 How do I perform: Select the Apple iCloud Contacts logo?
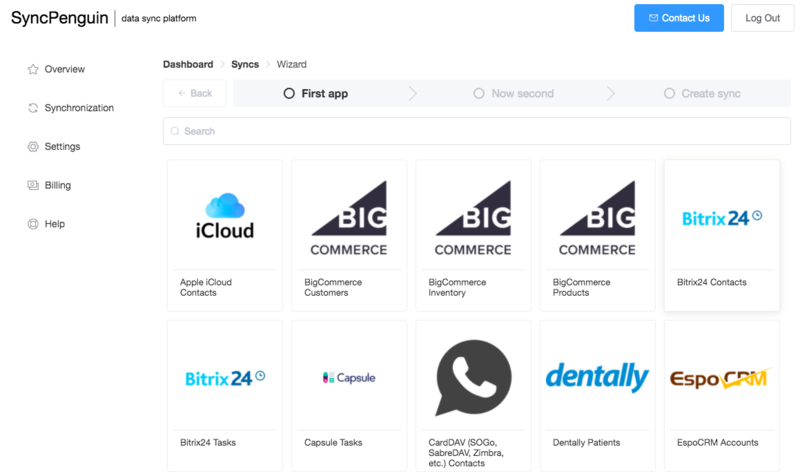tap(225, 216)
